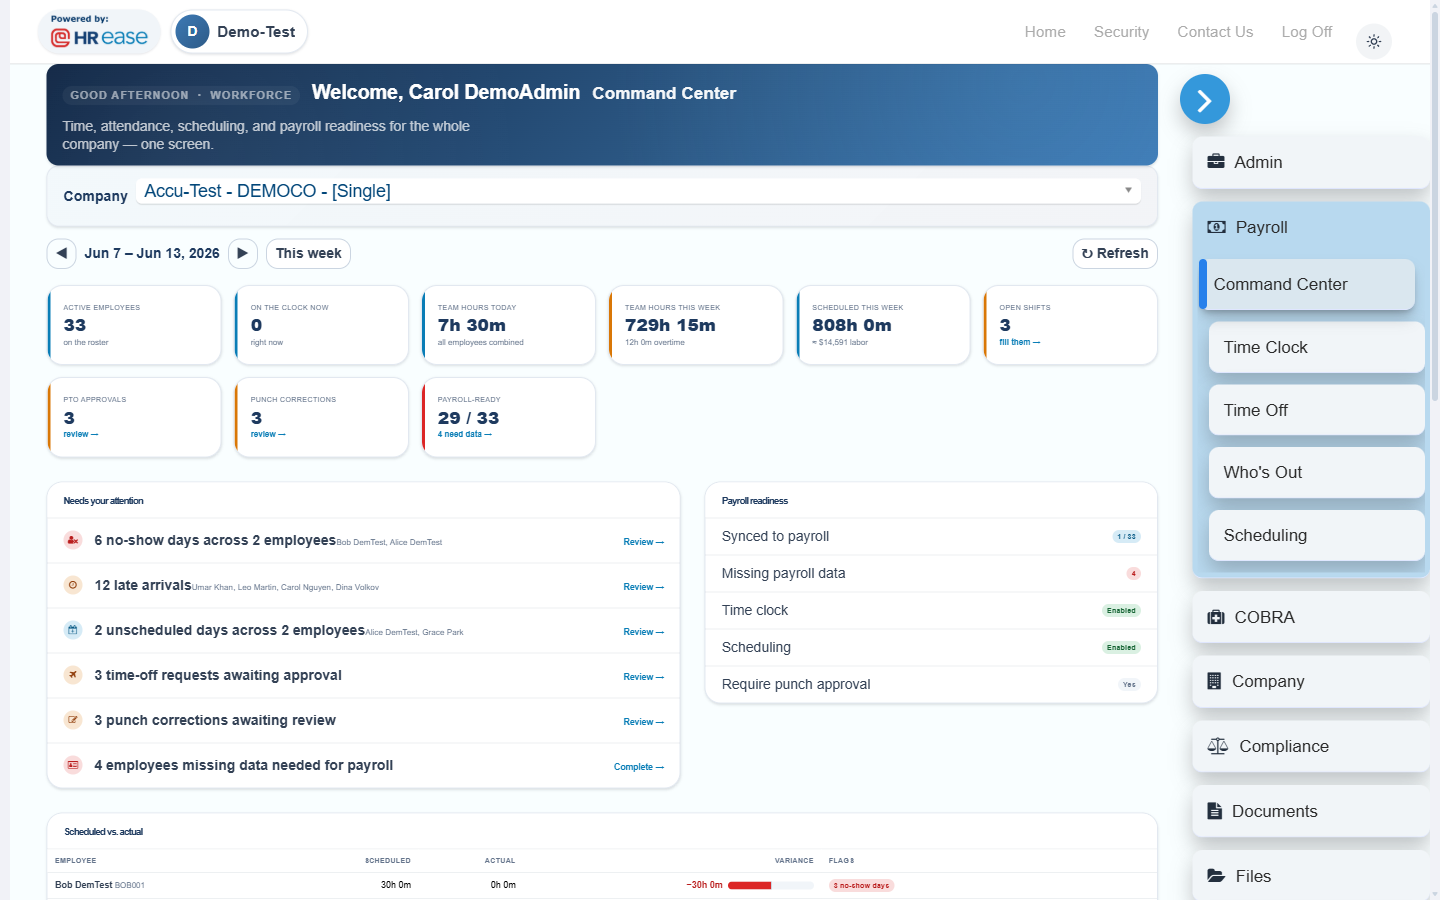The height and width of the screenshot is (900, 1440).
Task: Click the late arrivals clock icon
Action: 73,585
